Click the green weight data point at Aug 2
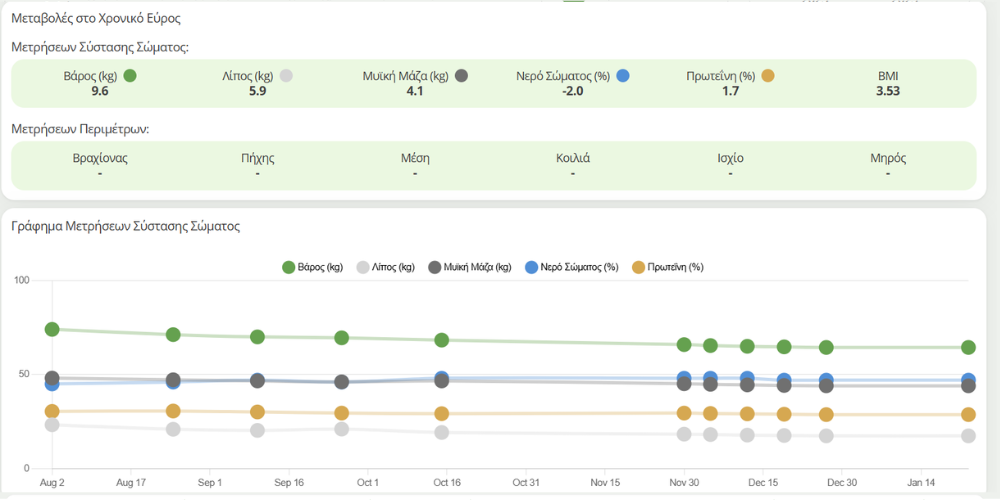This screenshot has height=500, width=1000. pyautogui.click(x=52, y=329)
